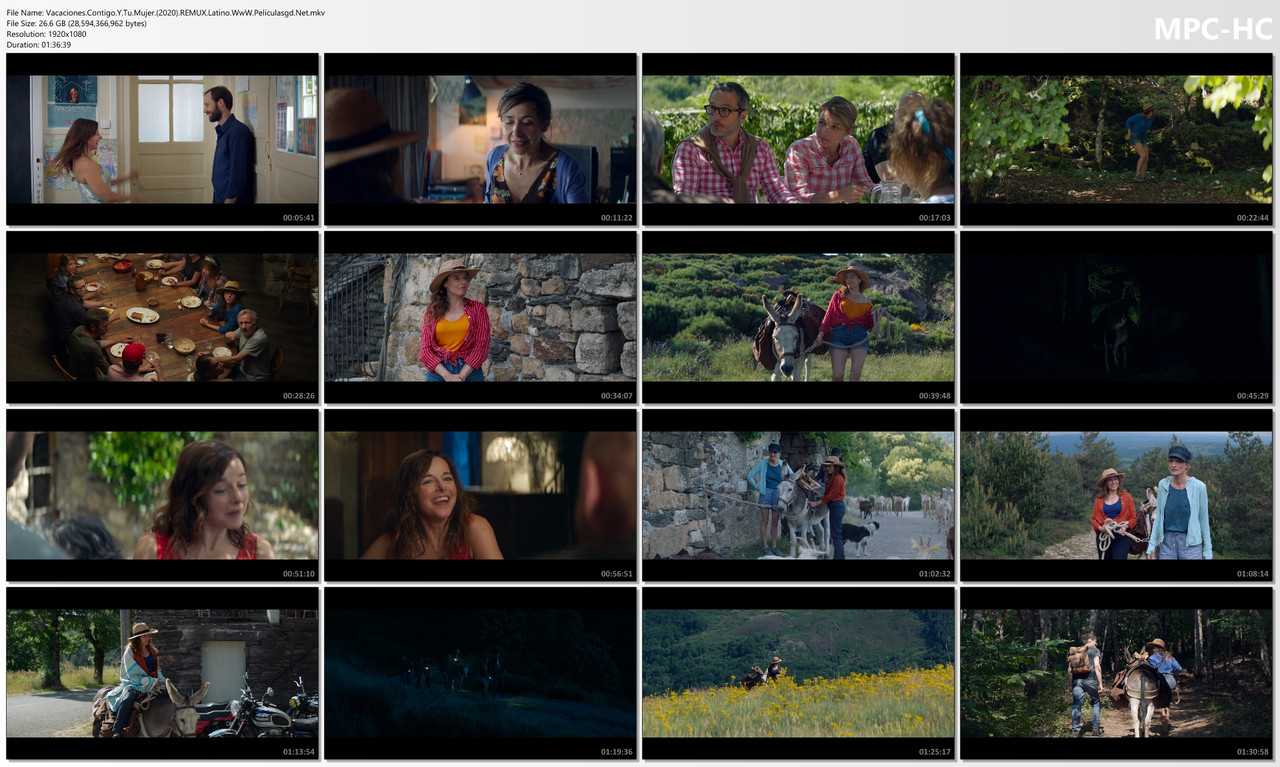Click the thumbnail at timestamp 00:17:03

click(798, 139)
